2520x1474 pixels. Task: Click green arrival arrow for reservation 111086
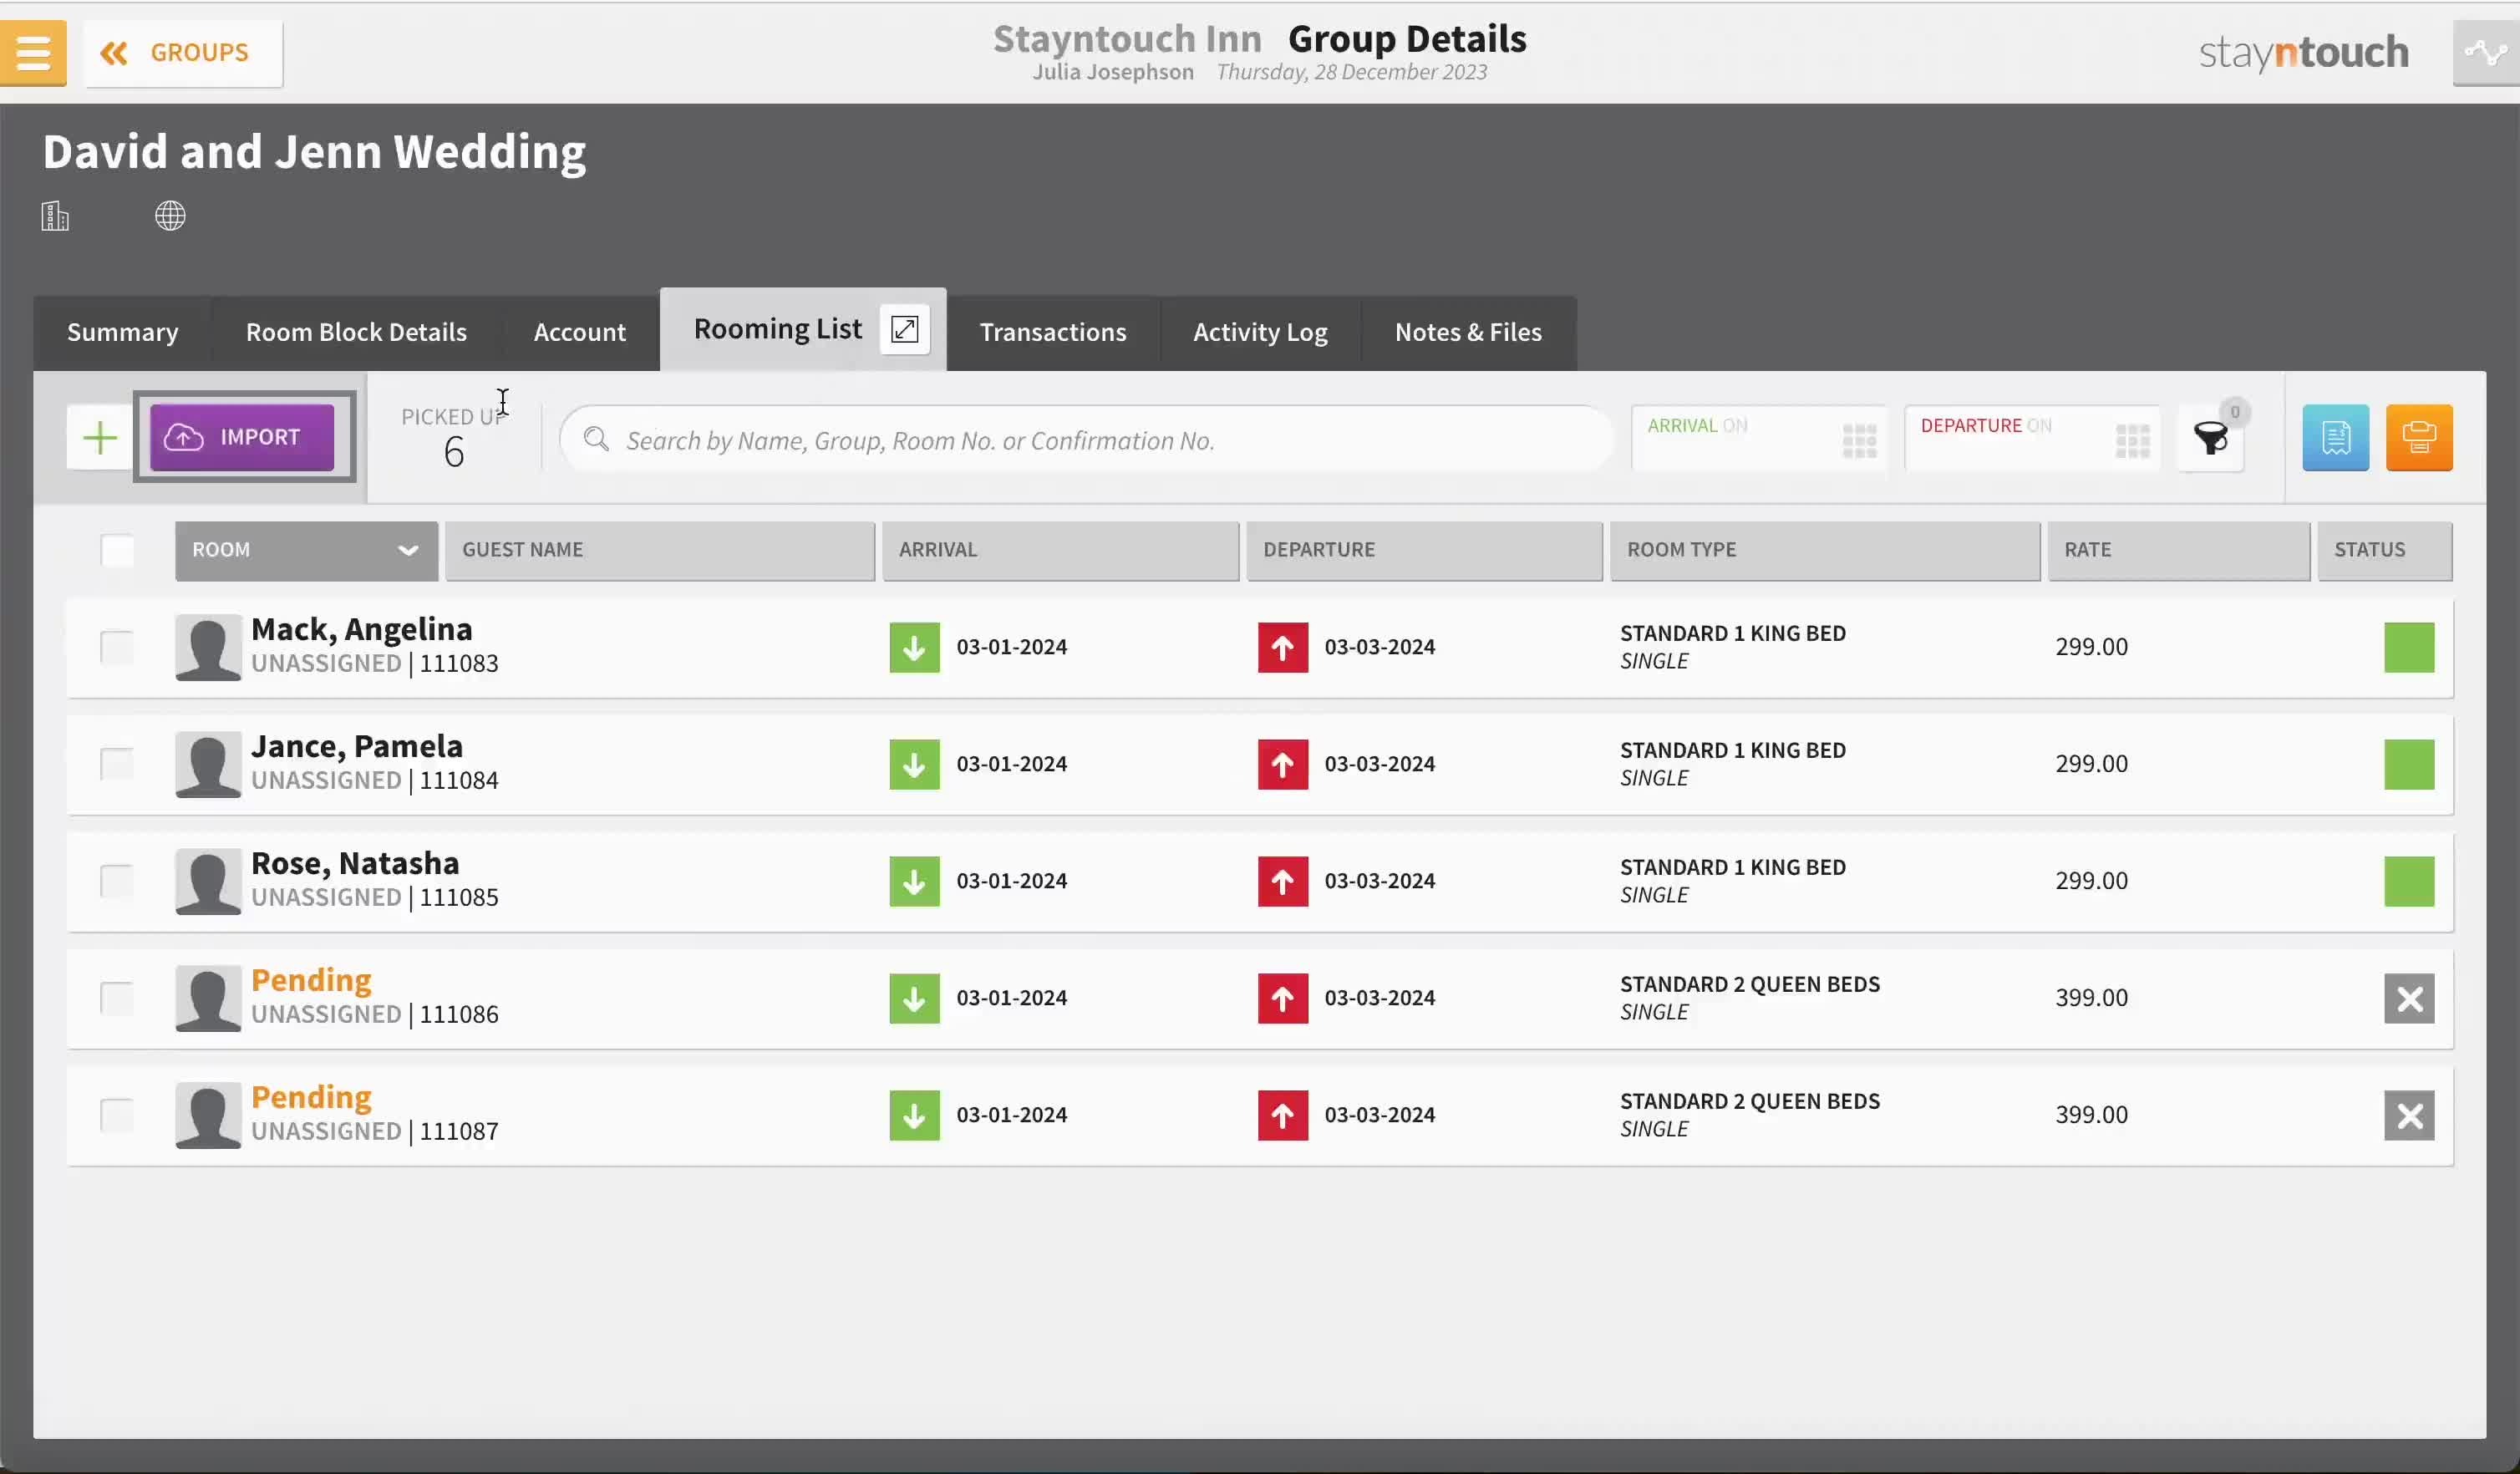(x=914, y=998)
